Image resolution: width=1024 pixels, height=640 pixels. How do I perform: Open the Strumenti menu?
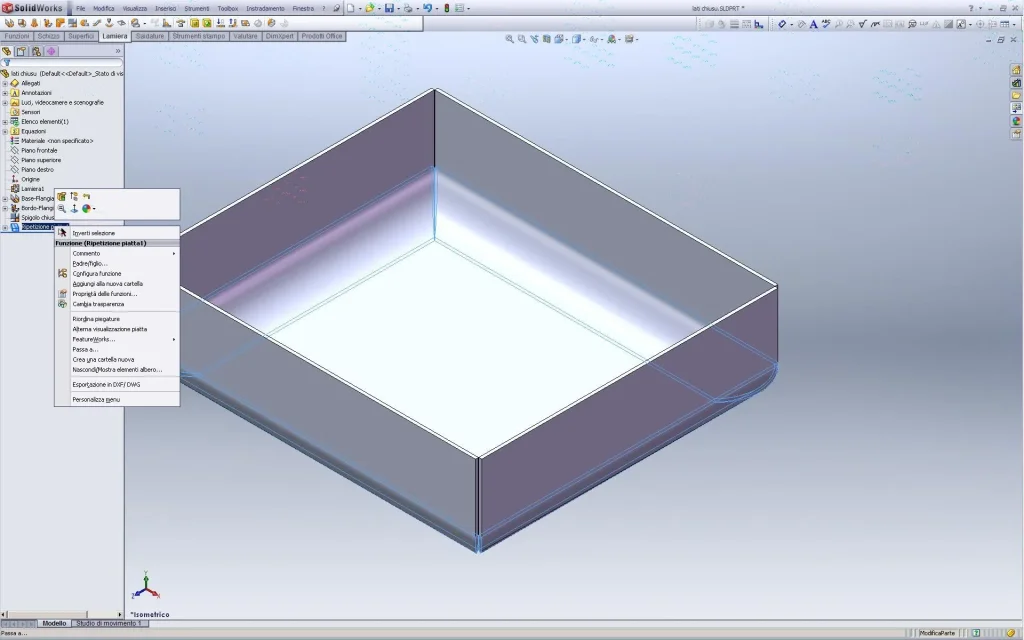[197, 8]
